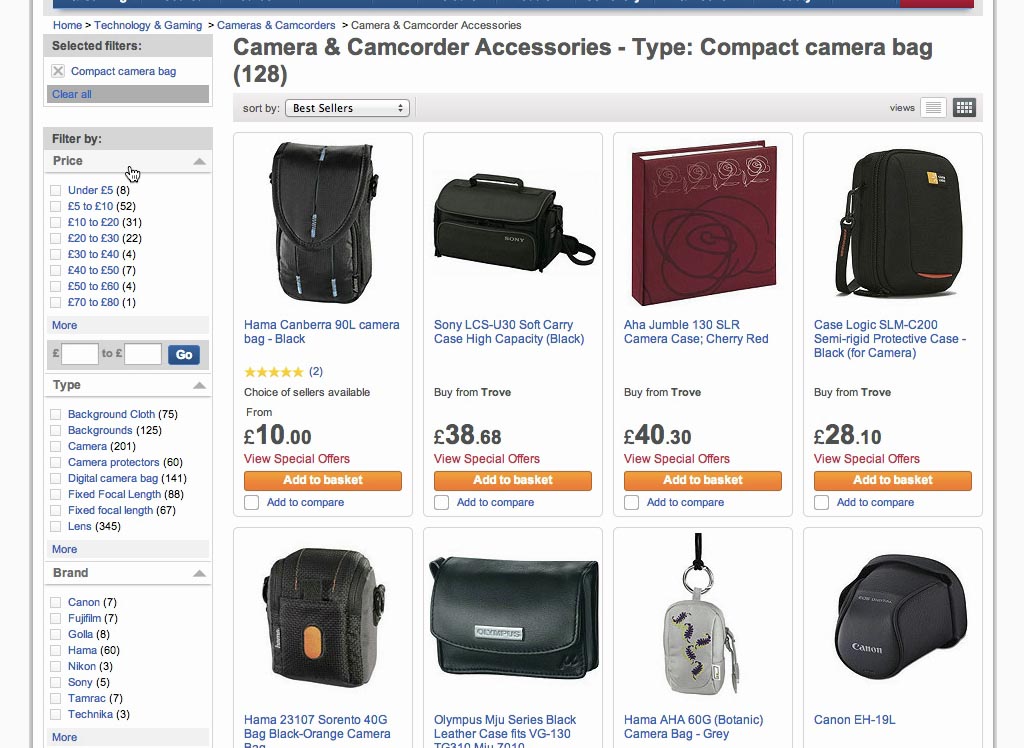The width and height of the screenshot is (1024, 748).
Task: Go to Technology & Gaming breadcrumb
Action: [148, 25]
